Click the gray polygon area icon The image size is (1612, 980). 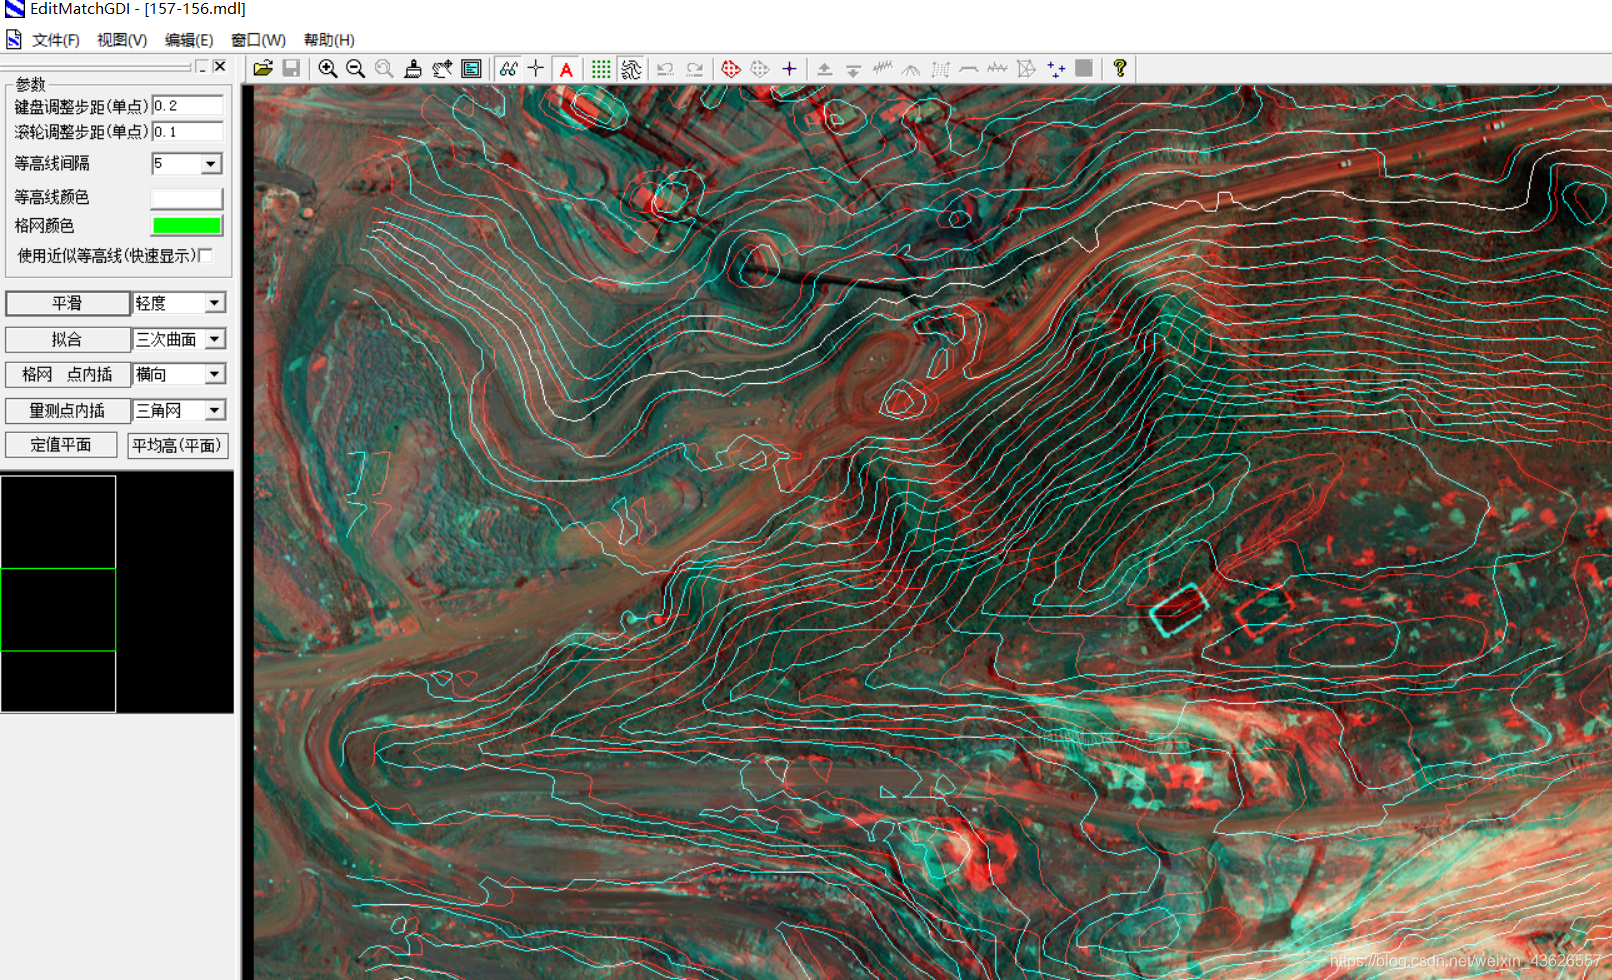coord(760,69)
